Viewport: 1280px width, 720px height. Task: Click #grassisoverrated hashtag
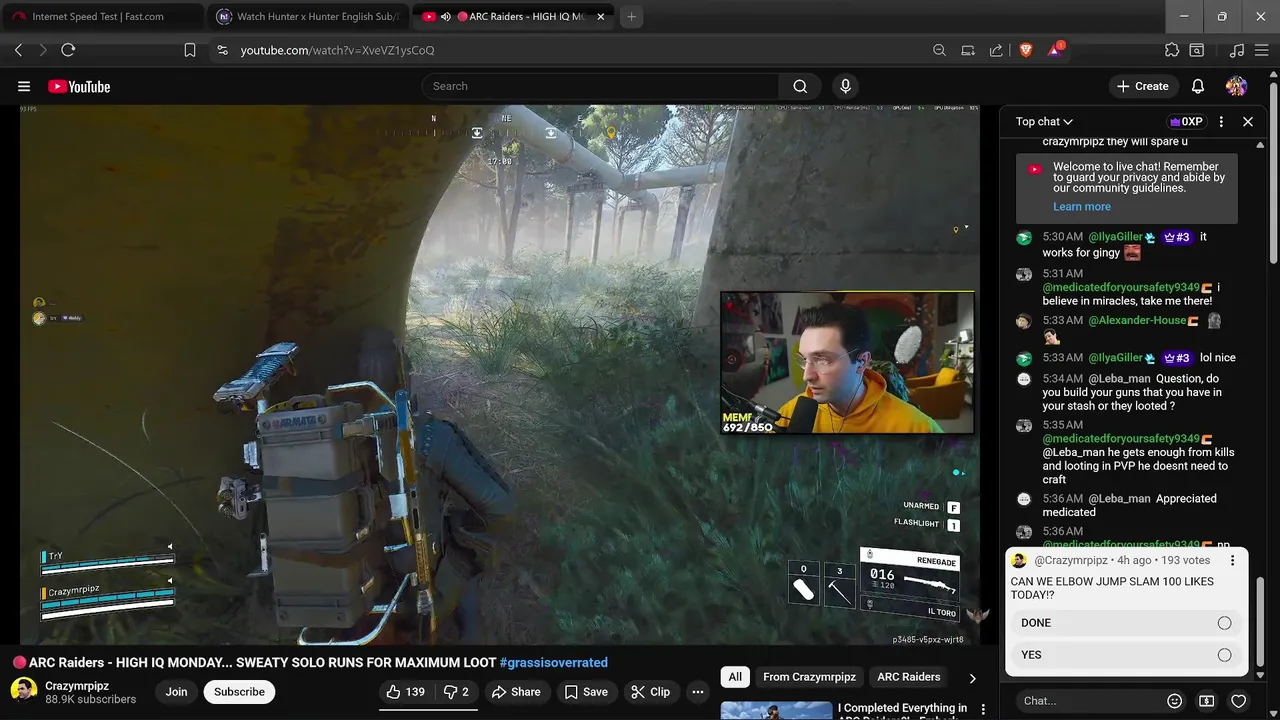pyautogui.click(x=553, y=662)
